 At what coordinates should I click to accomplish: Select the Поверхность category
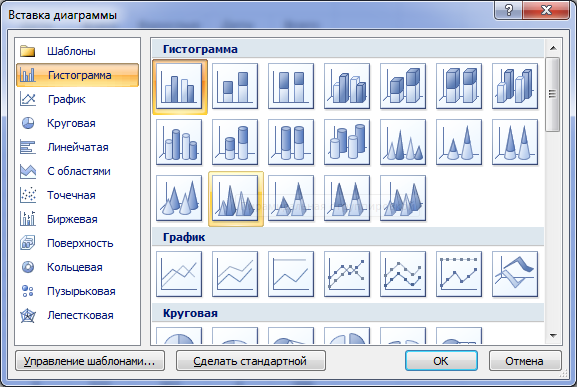point(77,243)
